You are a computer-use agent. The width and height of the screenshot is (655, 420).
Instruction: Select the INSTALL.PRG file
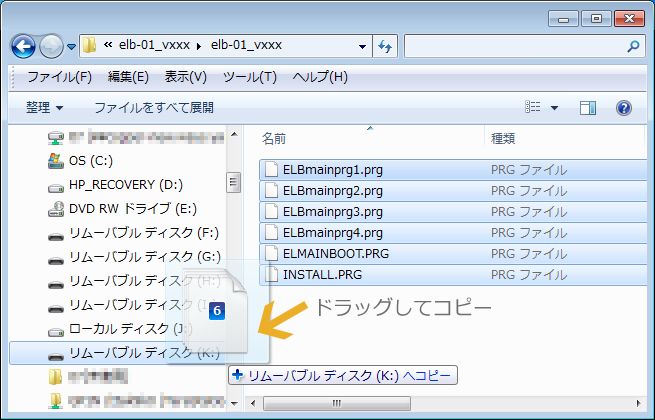[325, 274]
